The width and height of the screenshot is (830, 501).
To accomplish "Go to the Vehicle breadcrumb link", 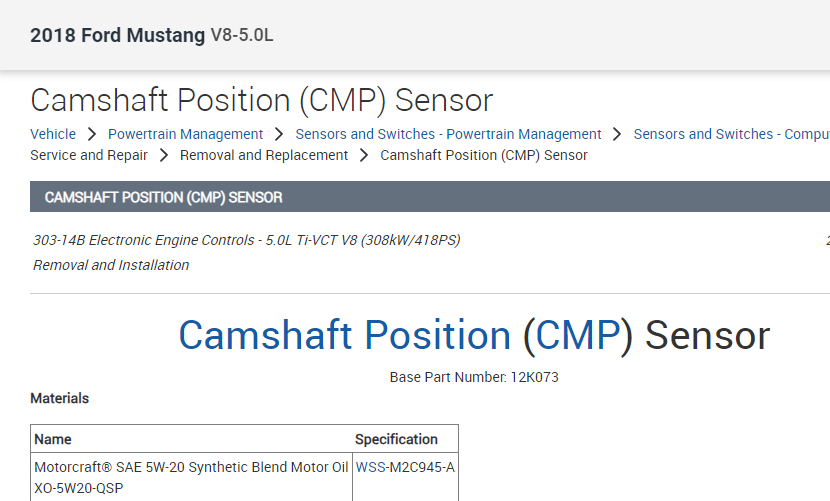I will pos(53,134).
